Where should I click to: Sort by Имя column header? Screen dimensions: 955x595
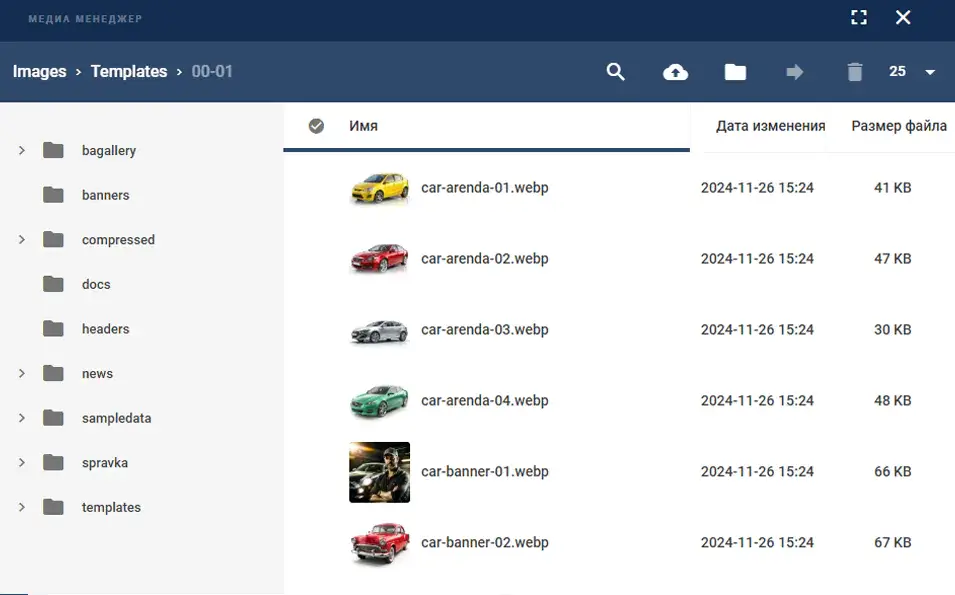(363, 126)
